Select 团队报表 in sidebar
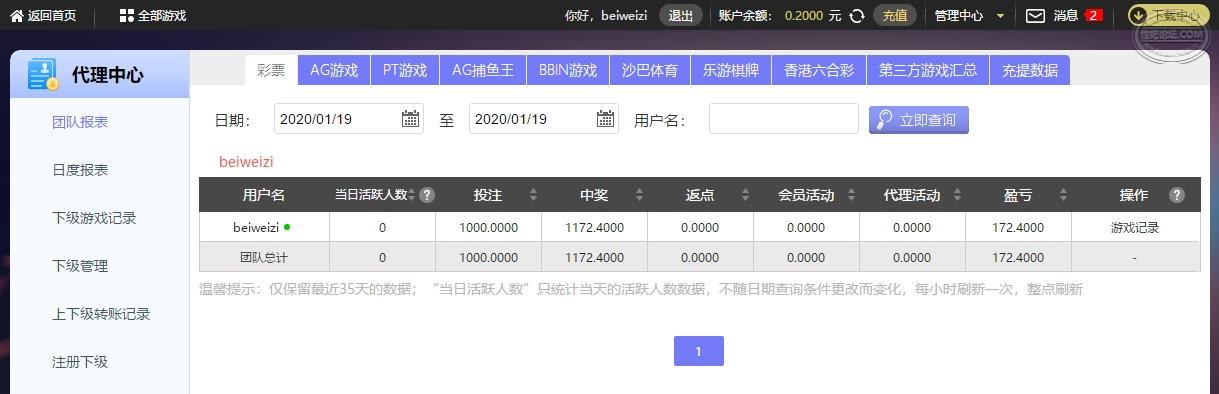Viewport: 1219px width, 394px height. [80, 122]
